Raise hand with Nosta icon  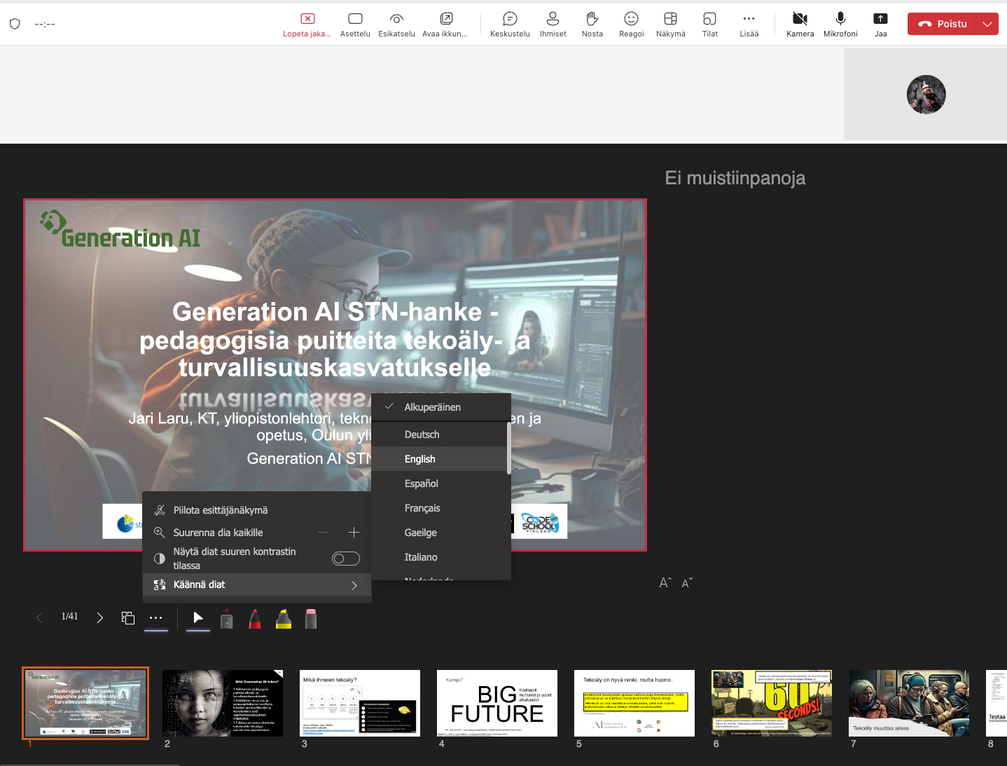pos(591,19)
